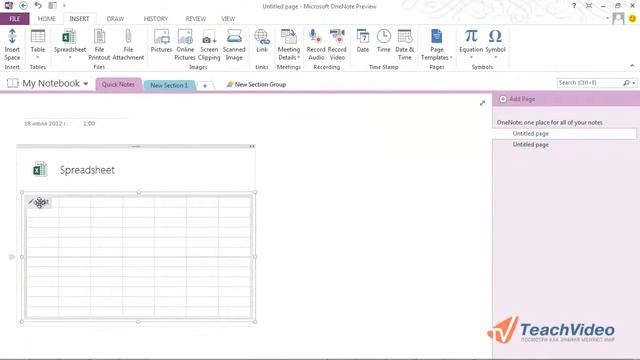Viewport: 640px width, 360px height.
Task: Open the Quick Notes section
Action: (118, 84)
